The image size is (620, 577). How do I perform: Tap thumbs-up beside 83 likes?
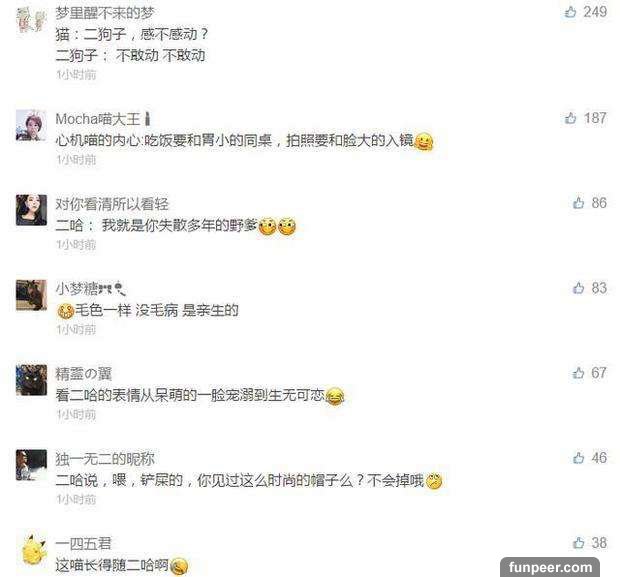point(578,288)
